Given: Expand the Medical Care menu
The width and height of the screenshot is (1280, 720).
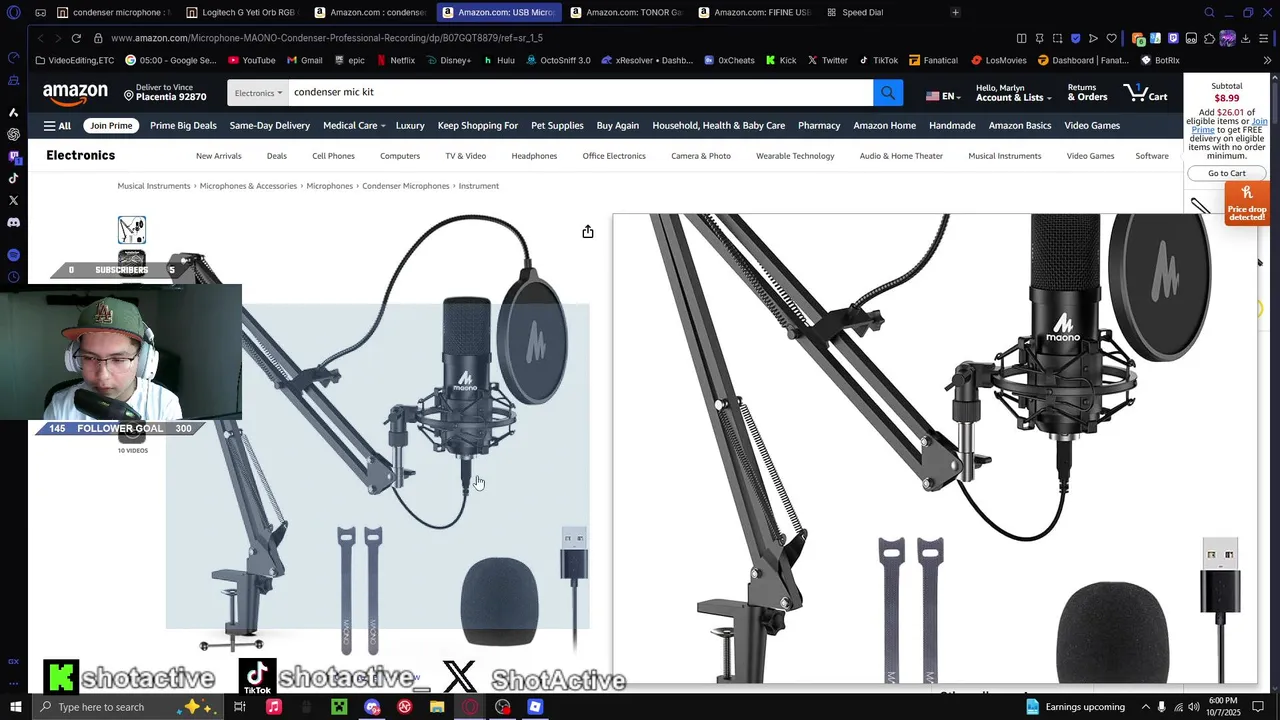Looking at the screenshot, I should point(355,126).
